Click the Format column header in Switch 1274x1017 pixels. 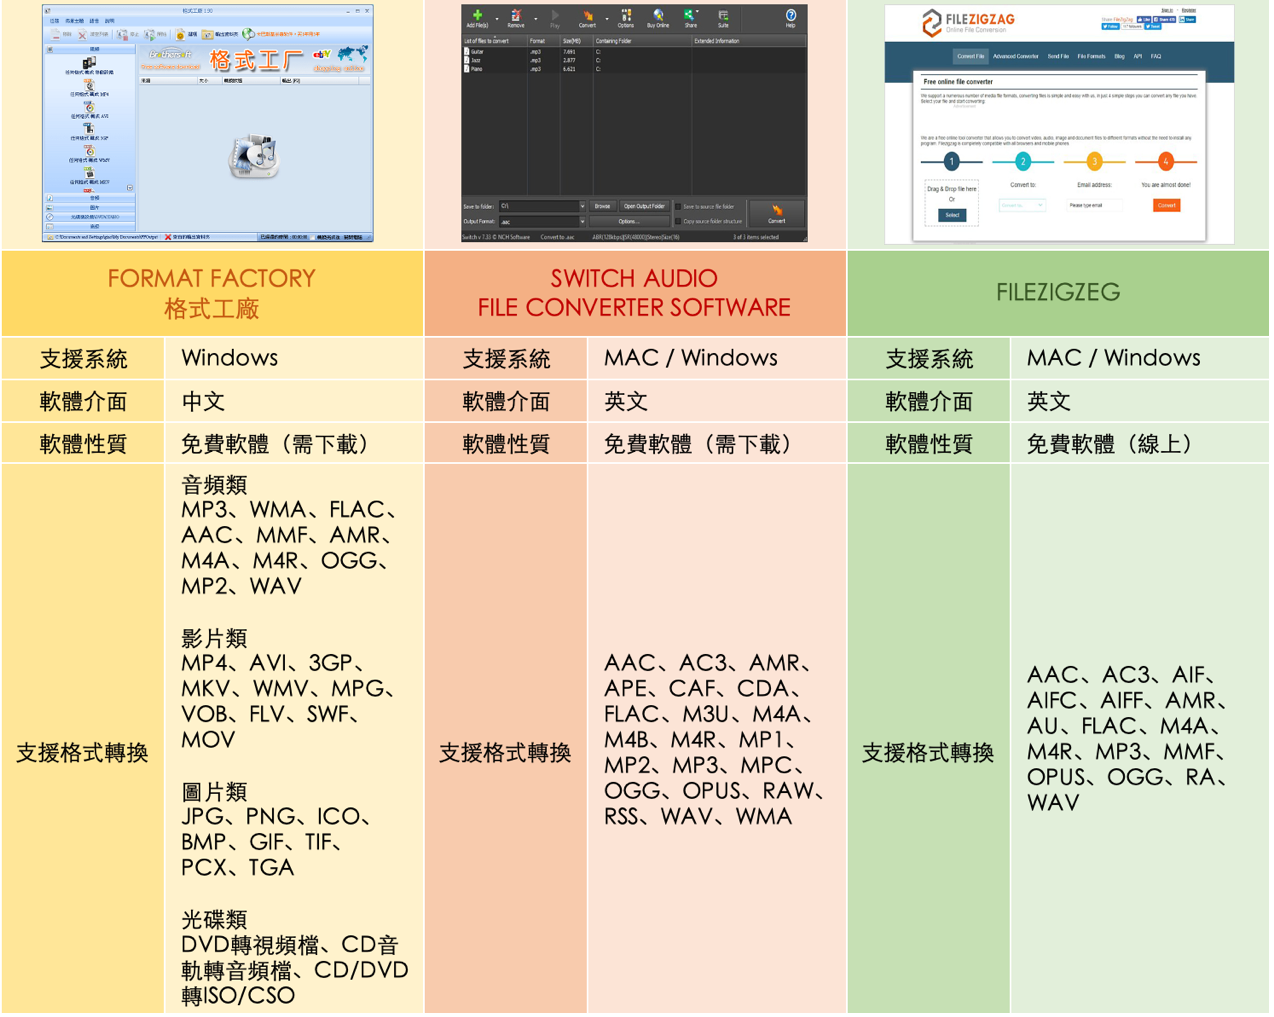coord(543,41)
